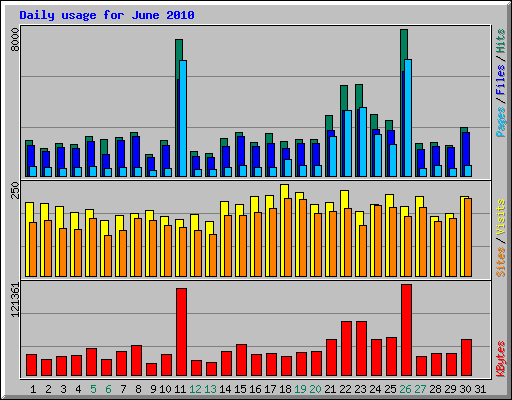
Task: Click the x-axis day label 6
Action: pyautogui.click(x=108, y=389)
